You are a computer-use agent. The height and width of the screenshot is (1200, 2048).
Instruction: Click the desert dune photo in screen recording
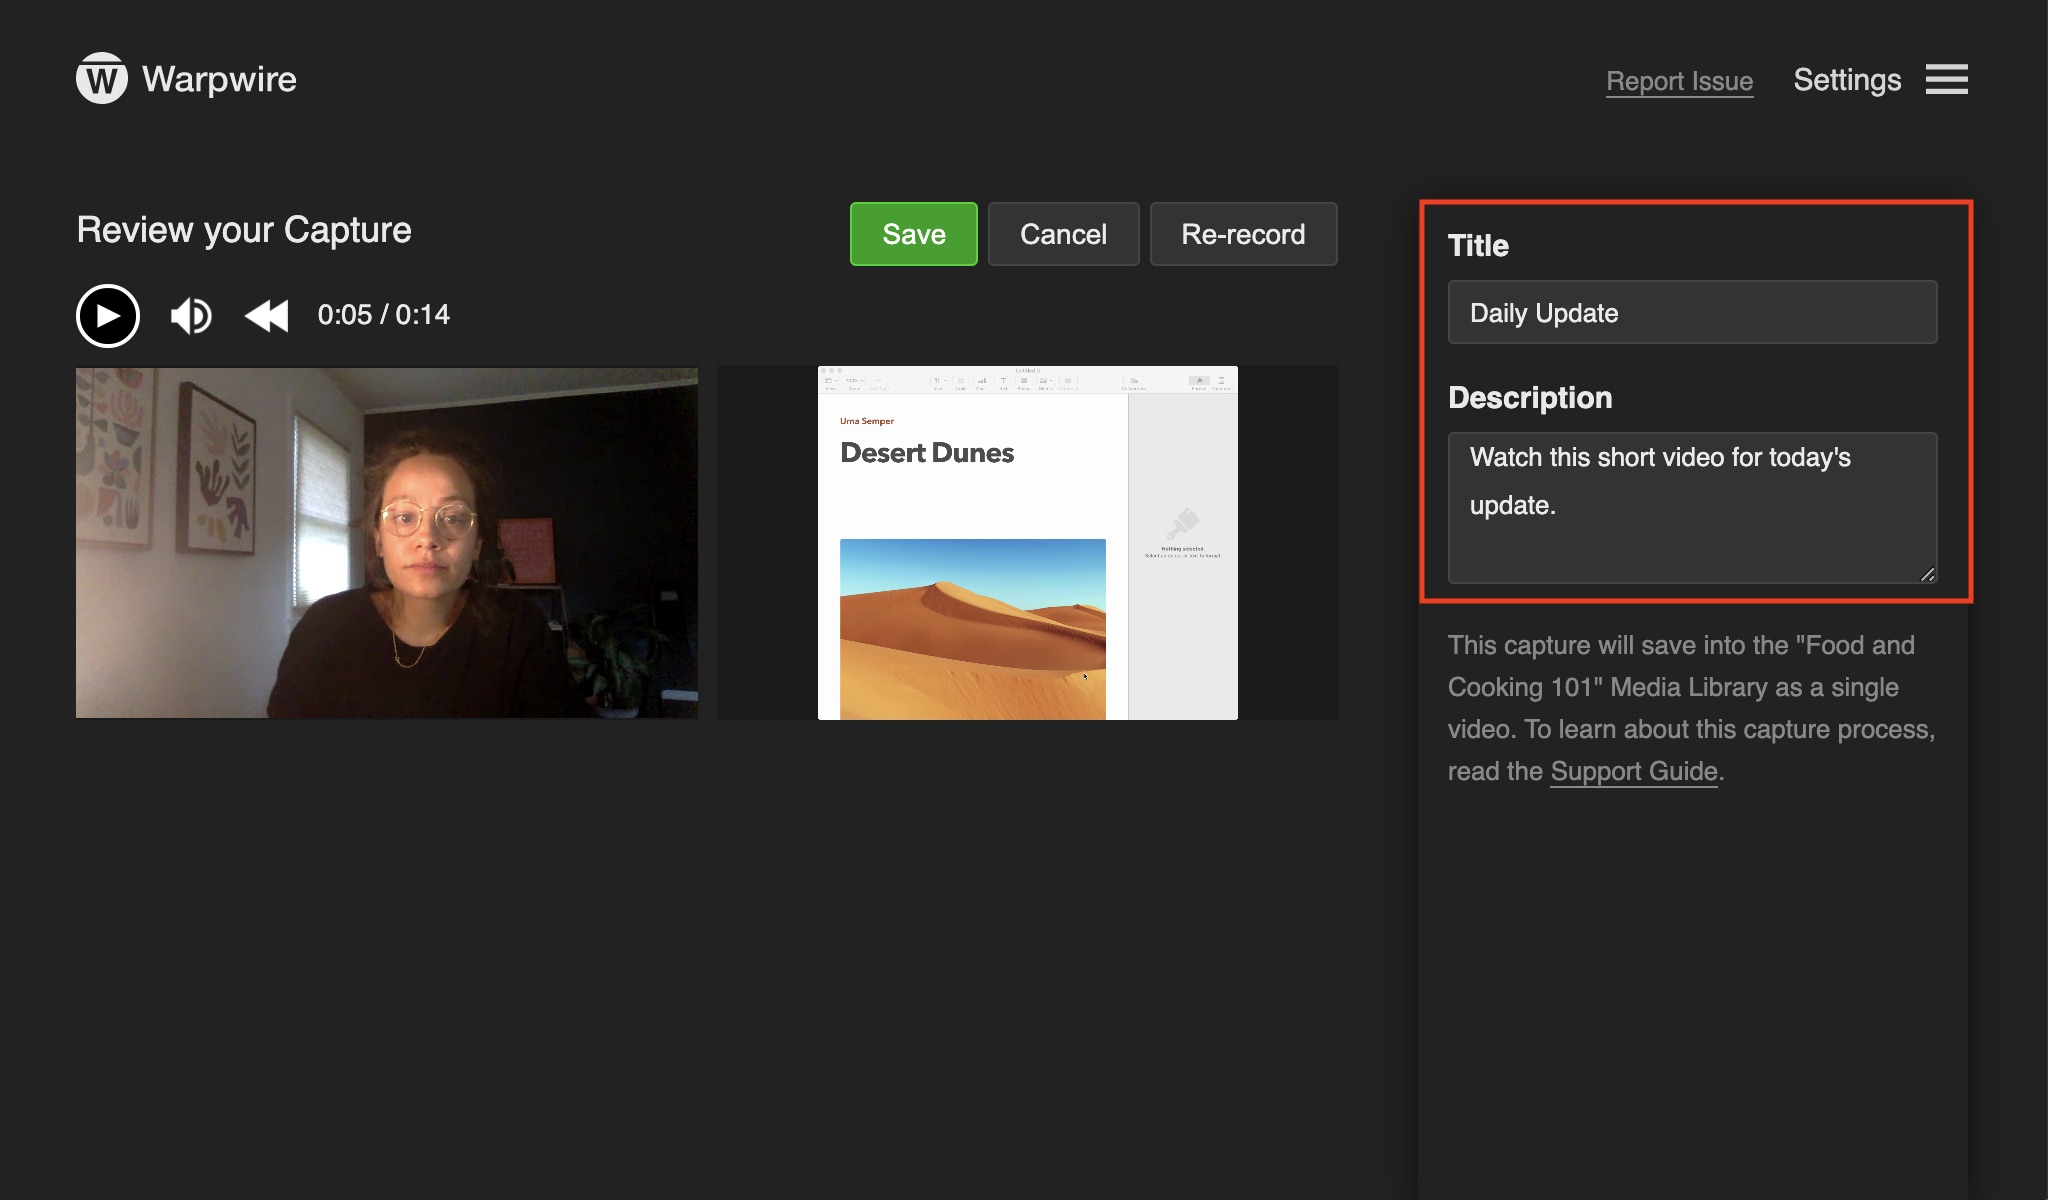click(972, 628)
